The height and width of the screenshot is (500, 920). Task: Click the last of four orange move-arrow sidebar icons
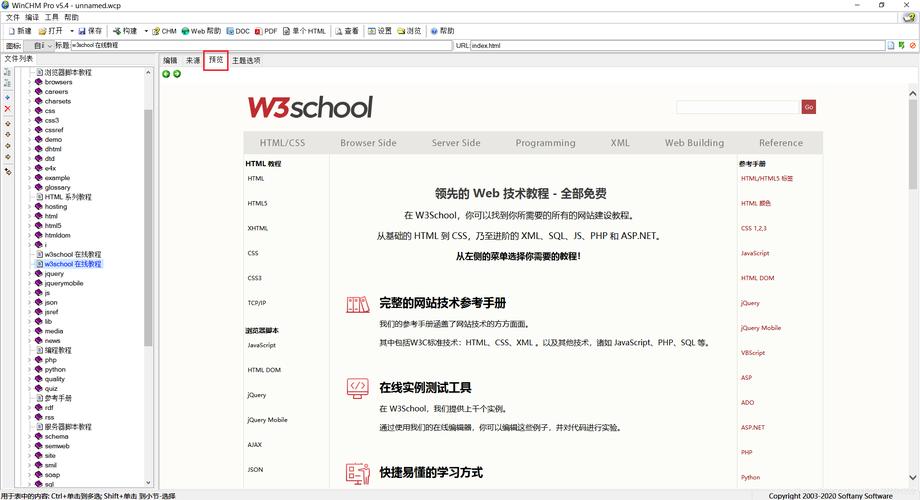click(8, 157)
